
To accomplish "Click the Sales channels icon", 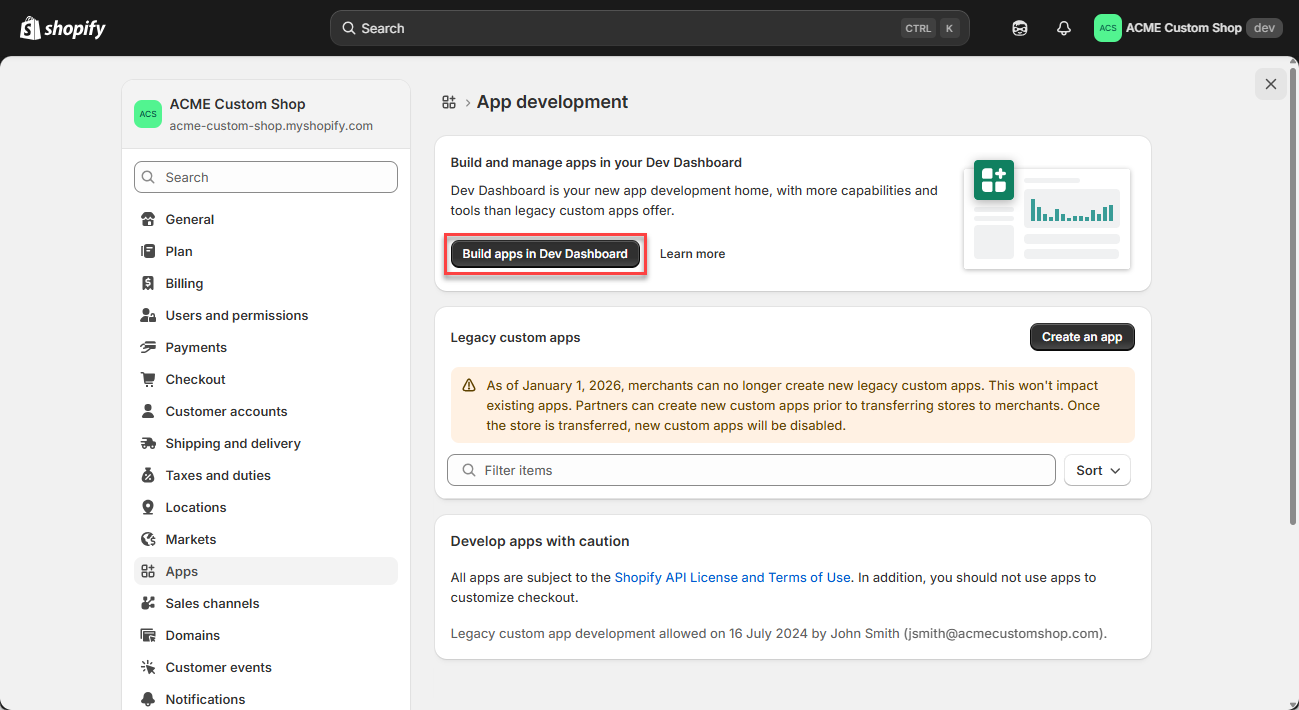I will [148, 603].
